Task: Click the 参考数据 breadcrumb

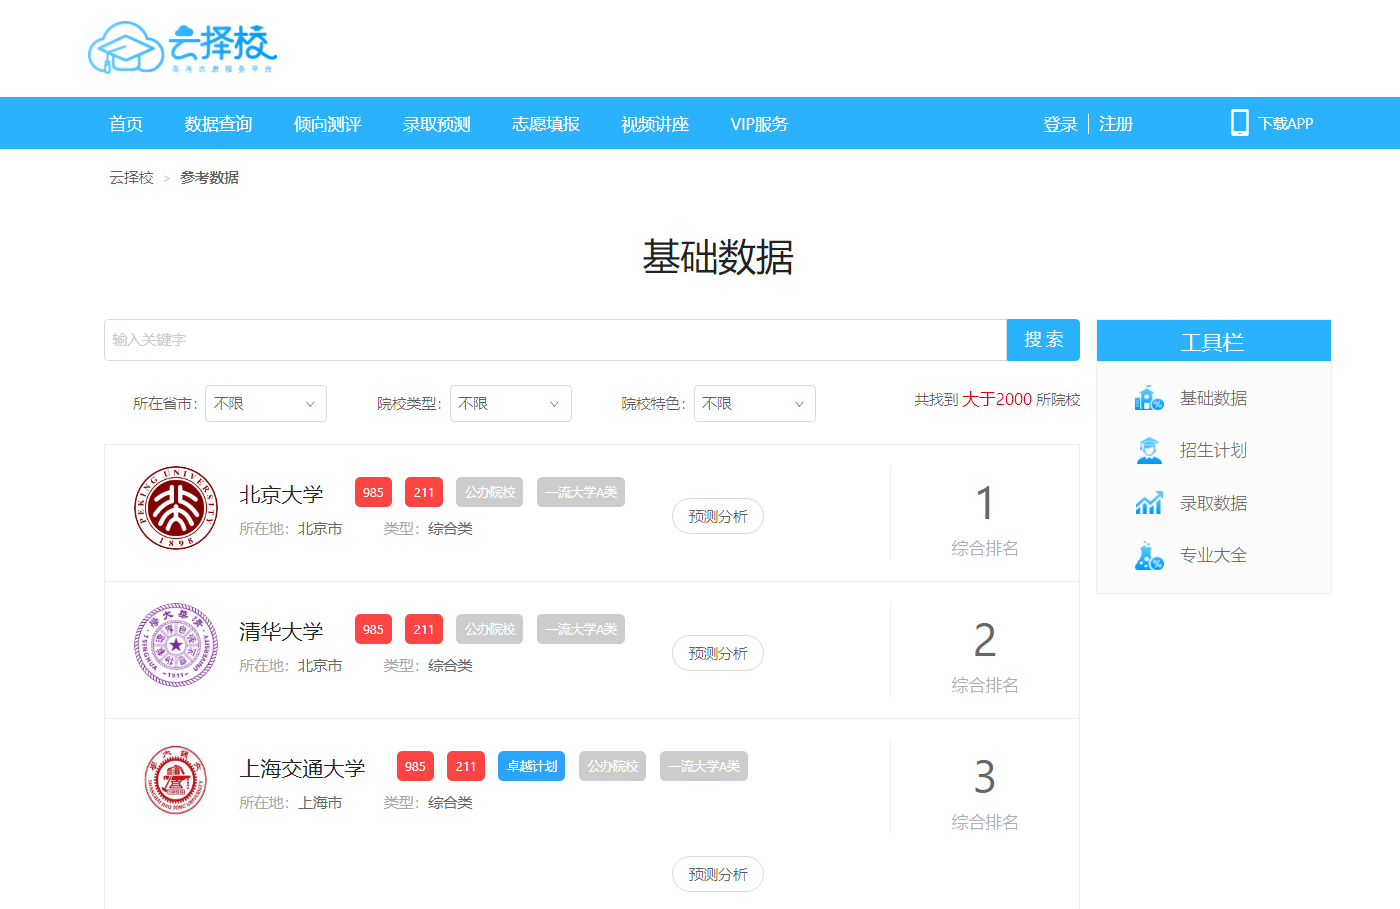Action: [x=209, y=177]
